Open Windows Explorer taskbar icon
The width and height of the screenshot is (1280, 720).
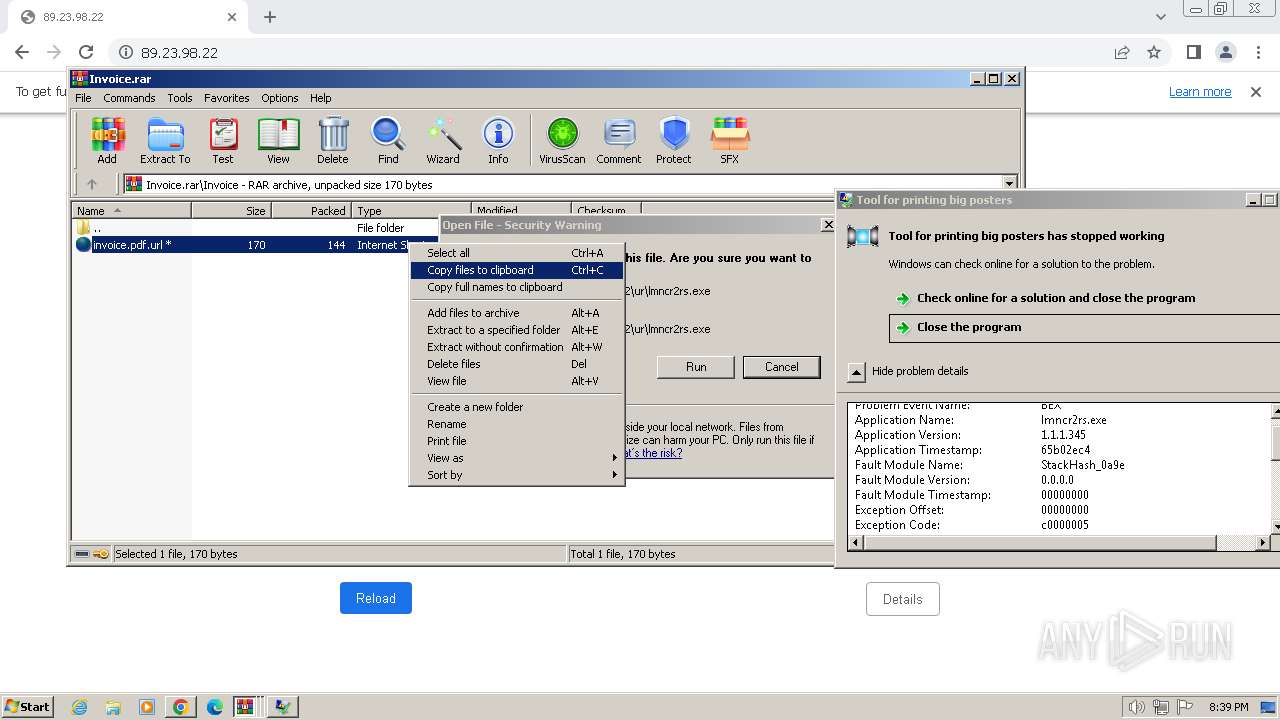[x=113, y=707]
